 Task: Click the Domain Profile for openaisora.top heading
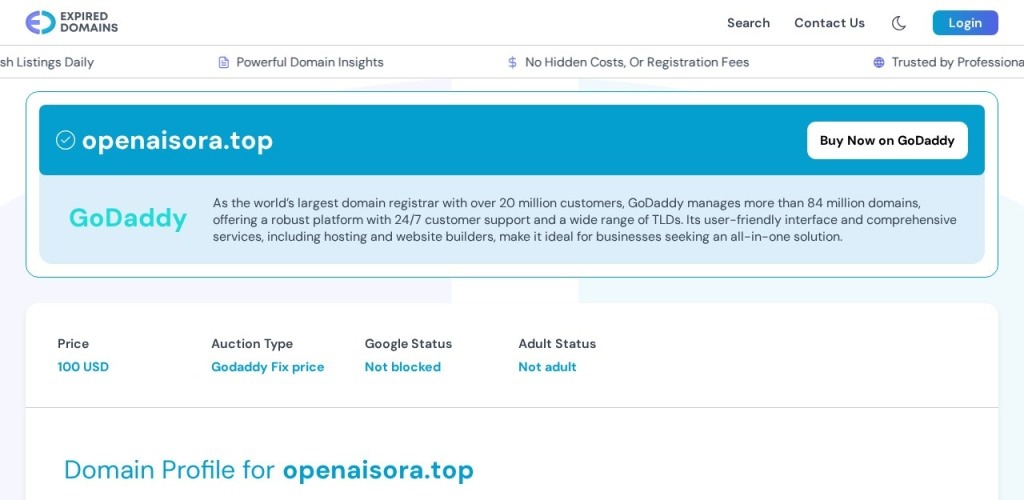tap(269, 470)
